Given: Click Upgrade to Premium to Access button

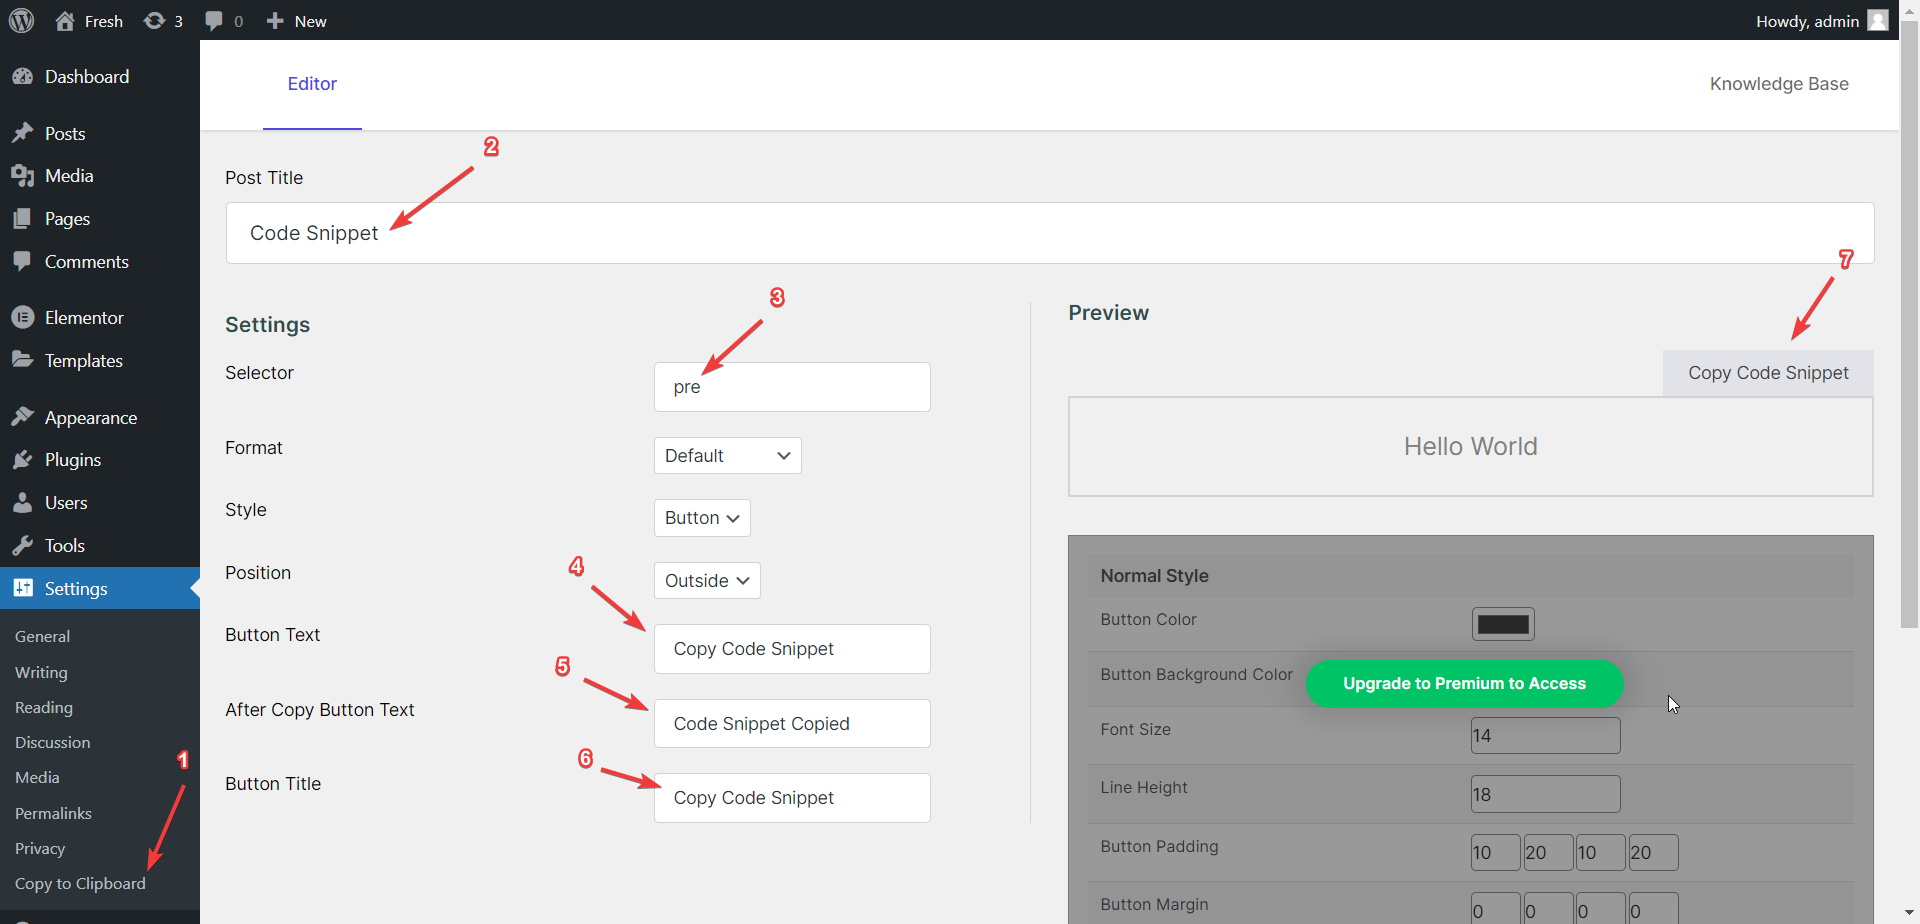Looking at the screenshot, I should (1464, 684).
